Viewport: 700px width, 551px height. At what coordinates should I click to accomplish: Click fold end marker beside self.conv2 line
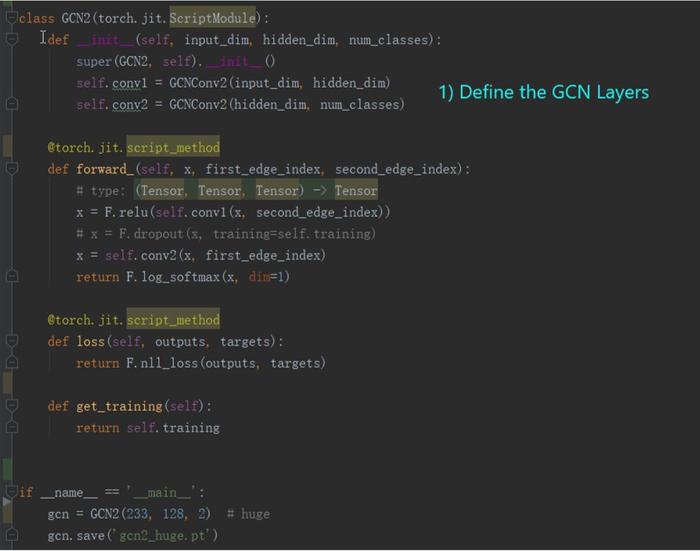pyautogui.click(x=12, y=104)
